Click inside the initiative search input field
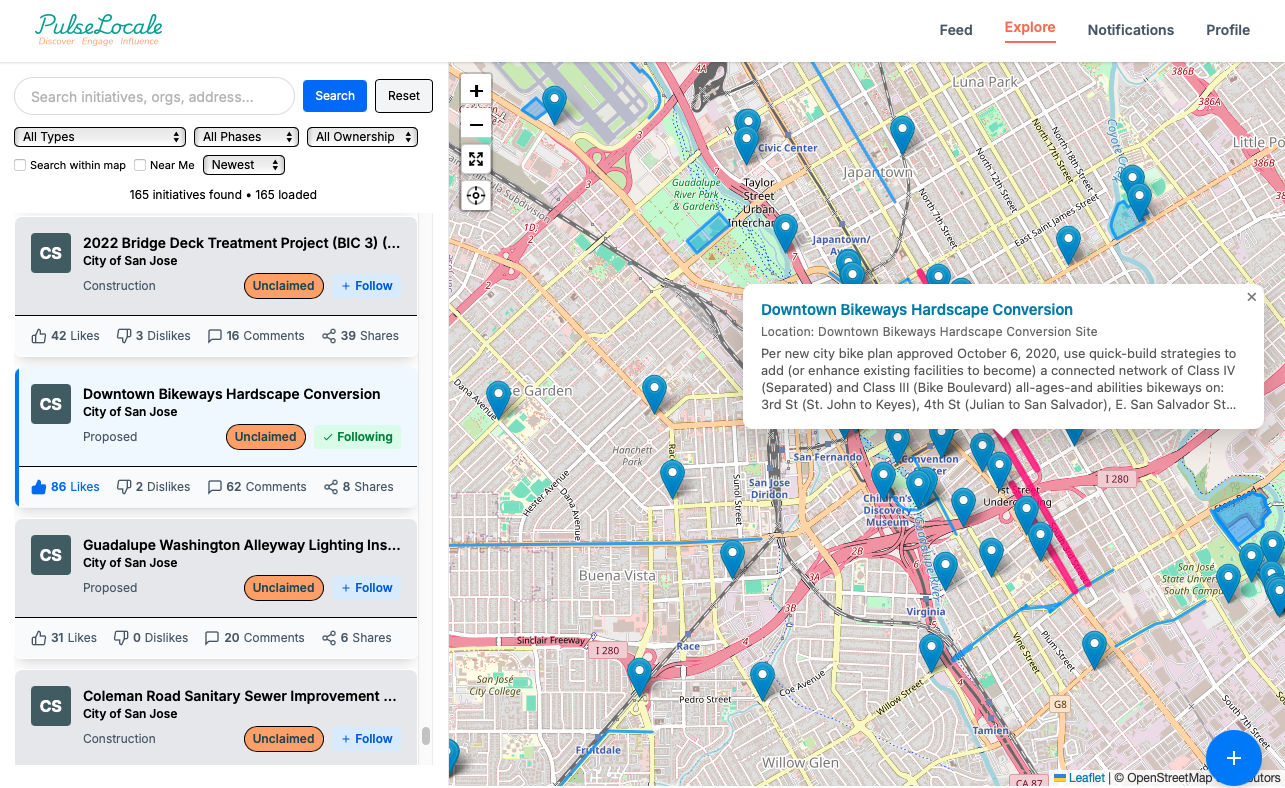Viewport: 1285px width, 788px height. click(x=154, y=96)
